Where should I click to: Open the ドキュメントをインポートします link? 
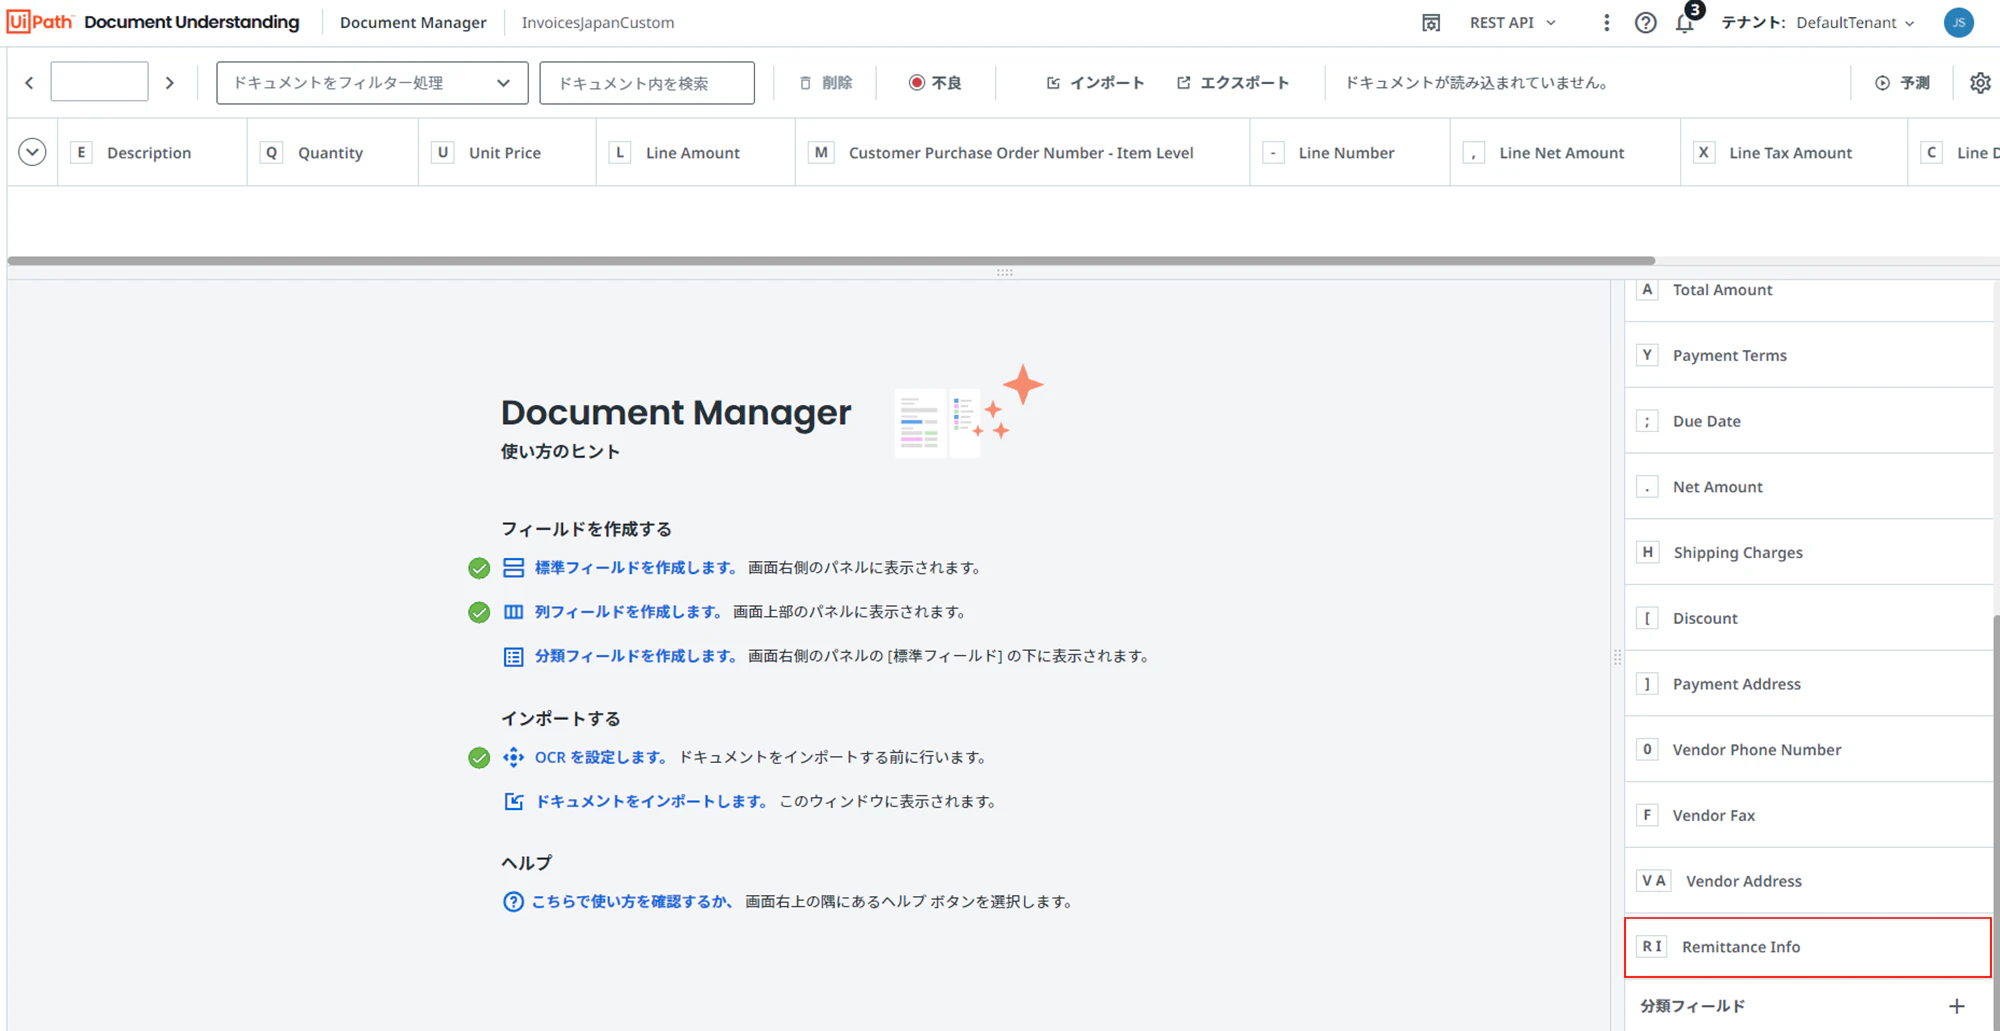click(x=652, y=801)
